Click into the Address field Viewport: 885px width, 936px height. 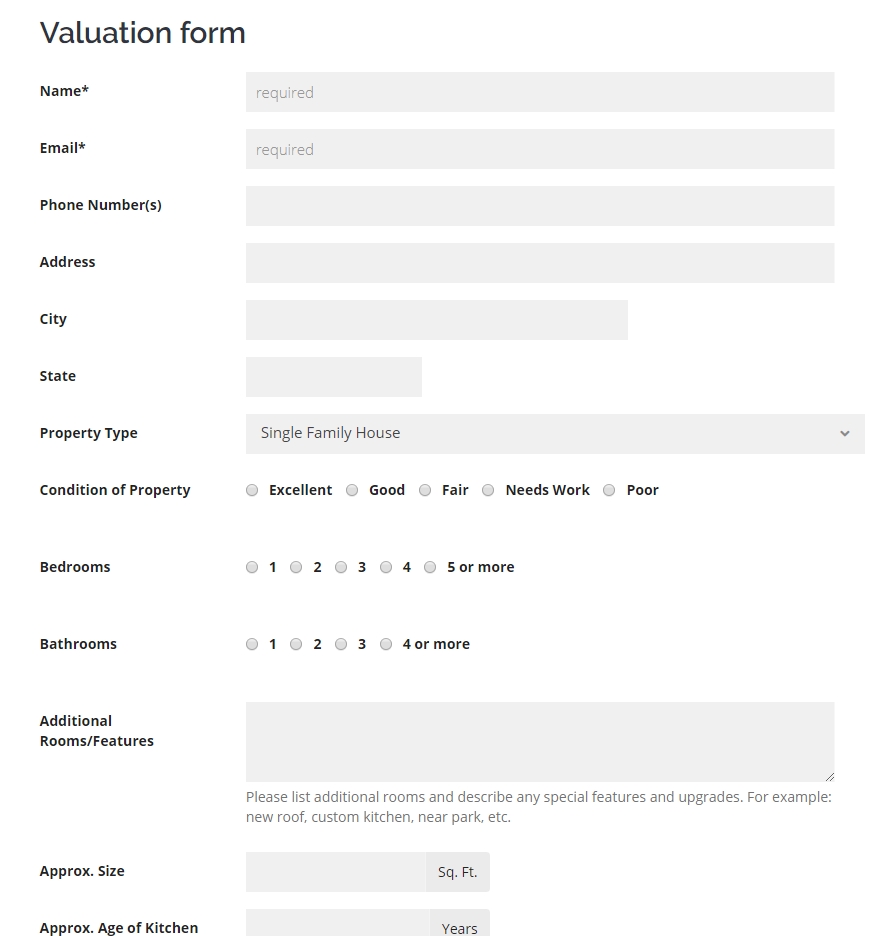coord(540,263)
